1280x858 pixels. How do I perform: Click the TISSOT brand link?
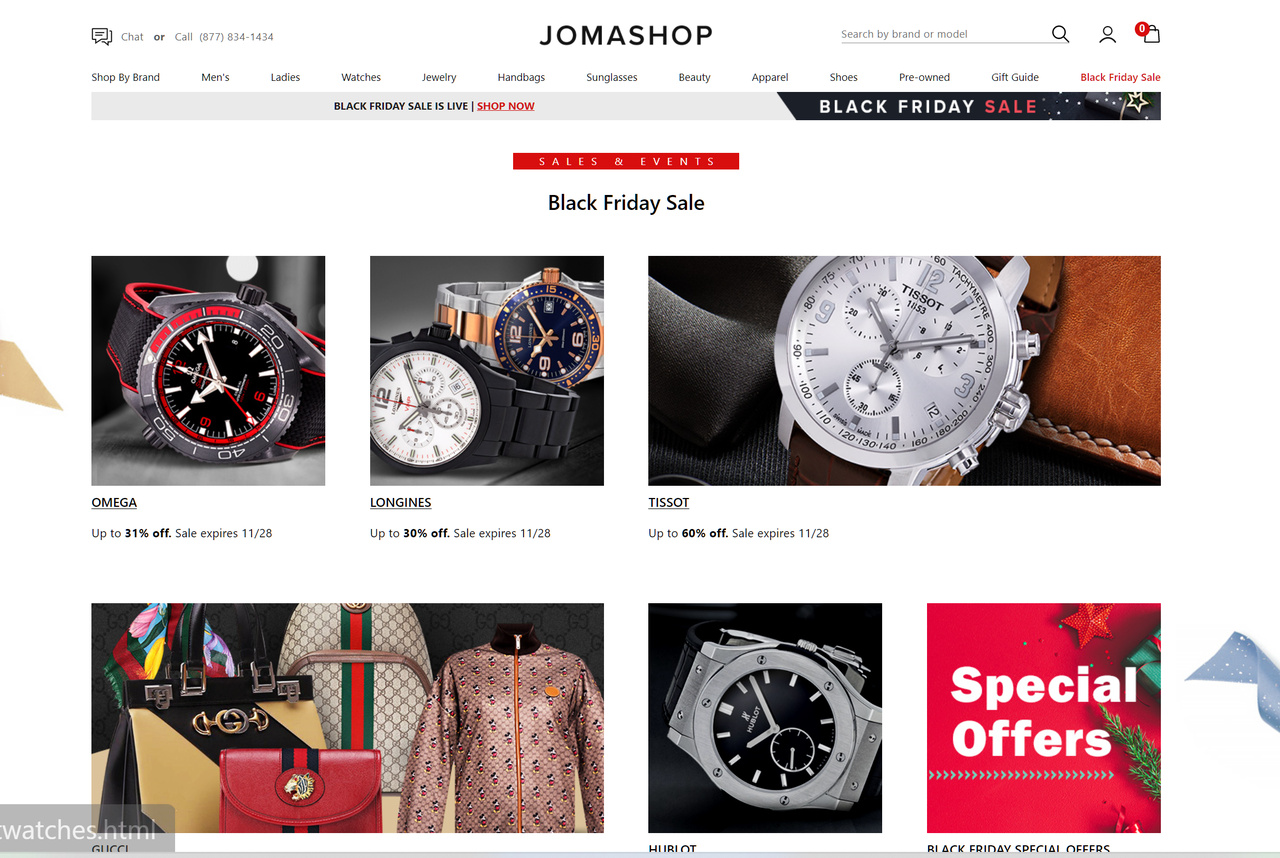pos(668,502)
